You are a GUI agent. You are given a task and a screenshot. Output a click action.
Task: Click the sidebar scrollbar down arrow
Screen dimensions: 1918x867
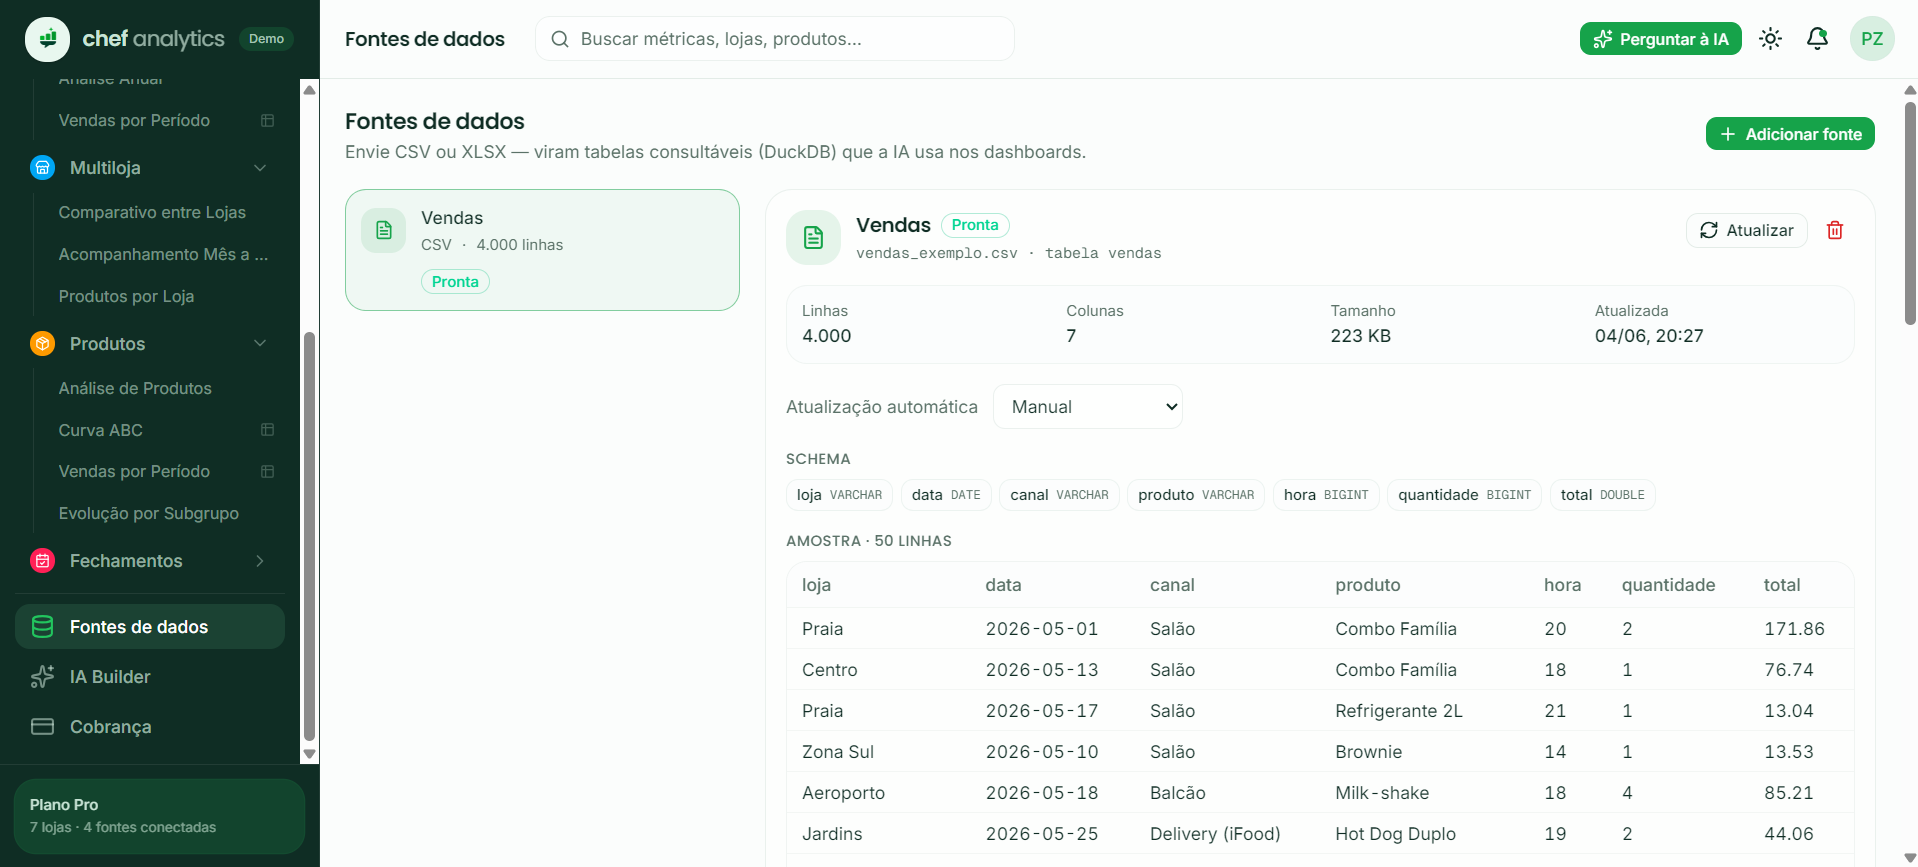tap(309, 754)
